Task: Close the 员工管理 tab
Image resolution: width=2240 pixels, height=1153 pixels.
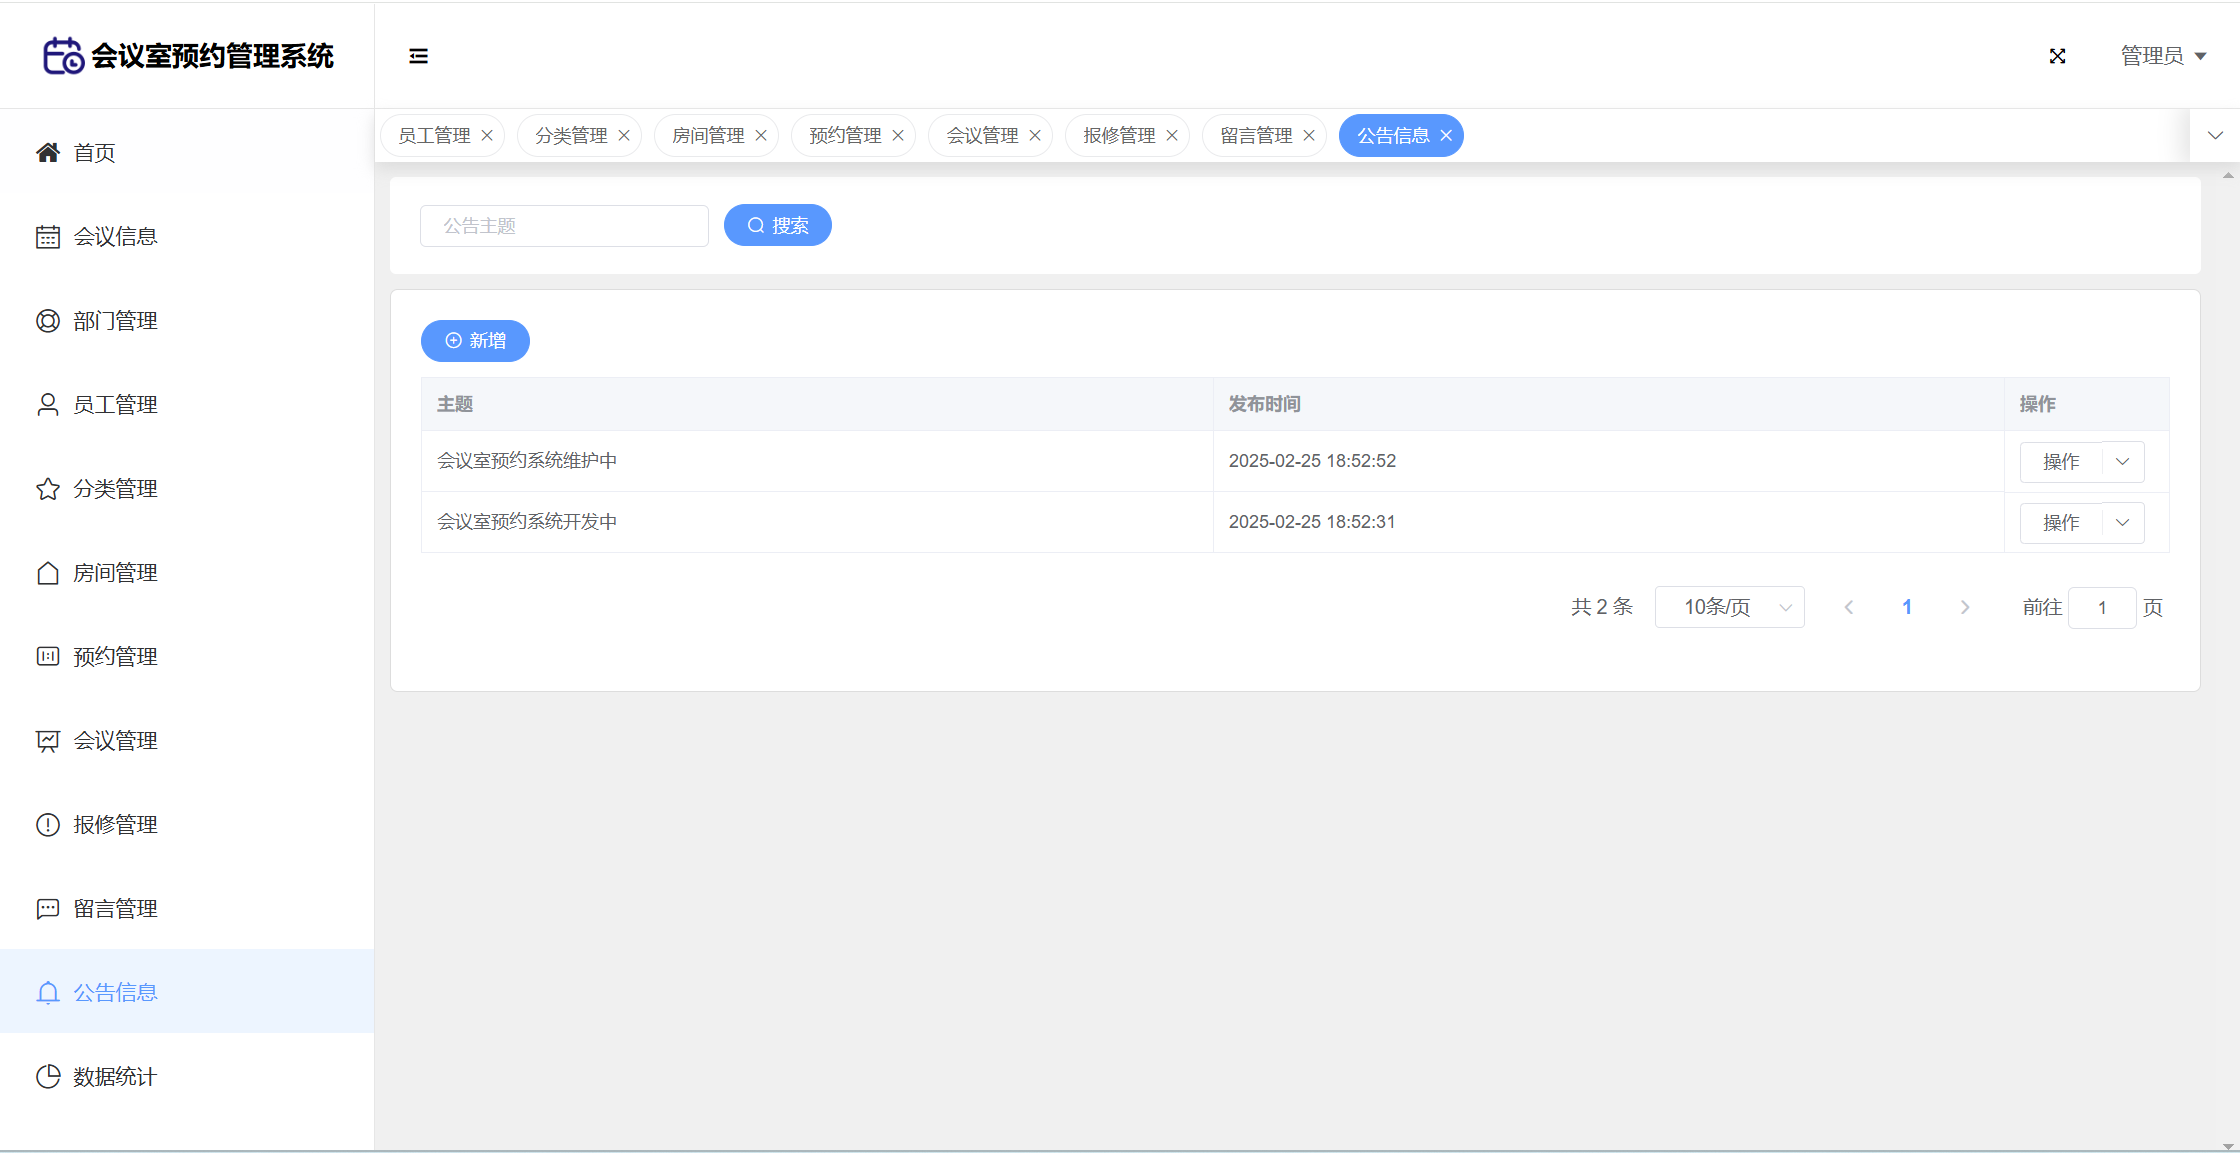Action: pos(487,136)
